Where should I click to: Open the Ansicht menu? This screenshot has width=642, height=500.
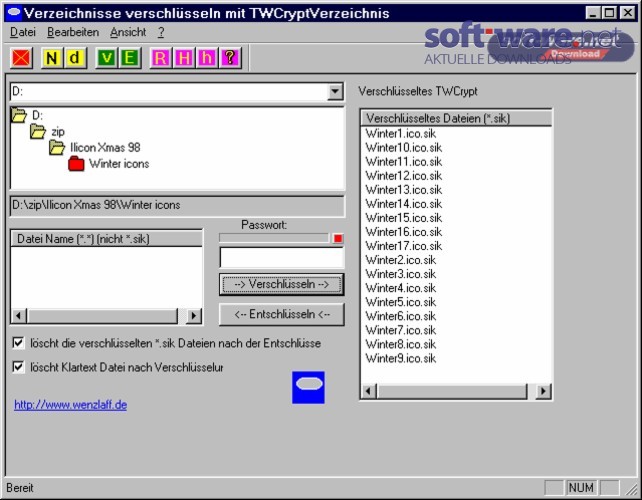pyautogui.click(x=128, y=32)
